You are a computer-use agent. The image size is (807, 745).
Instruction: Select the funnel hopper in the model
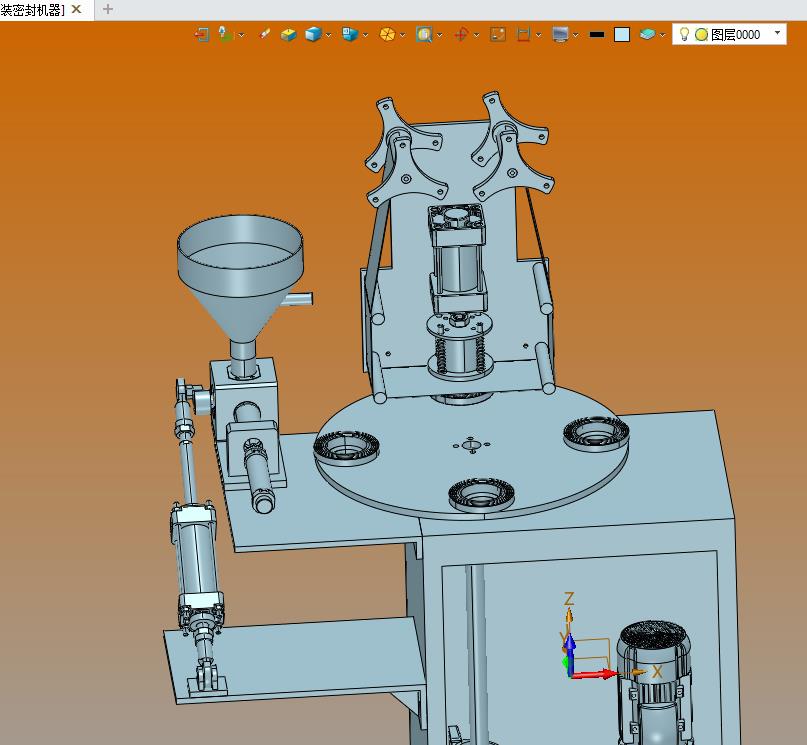(x=240, y=278)
